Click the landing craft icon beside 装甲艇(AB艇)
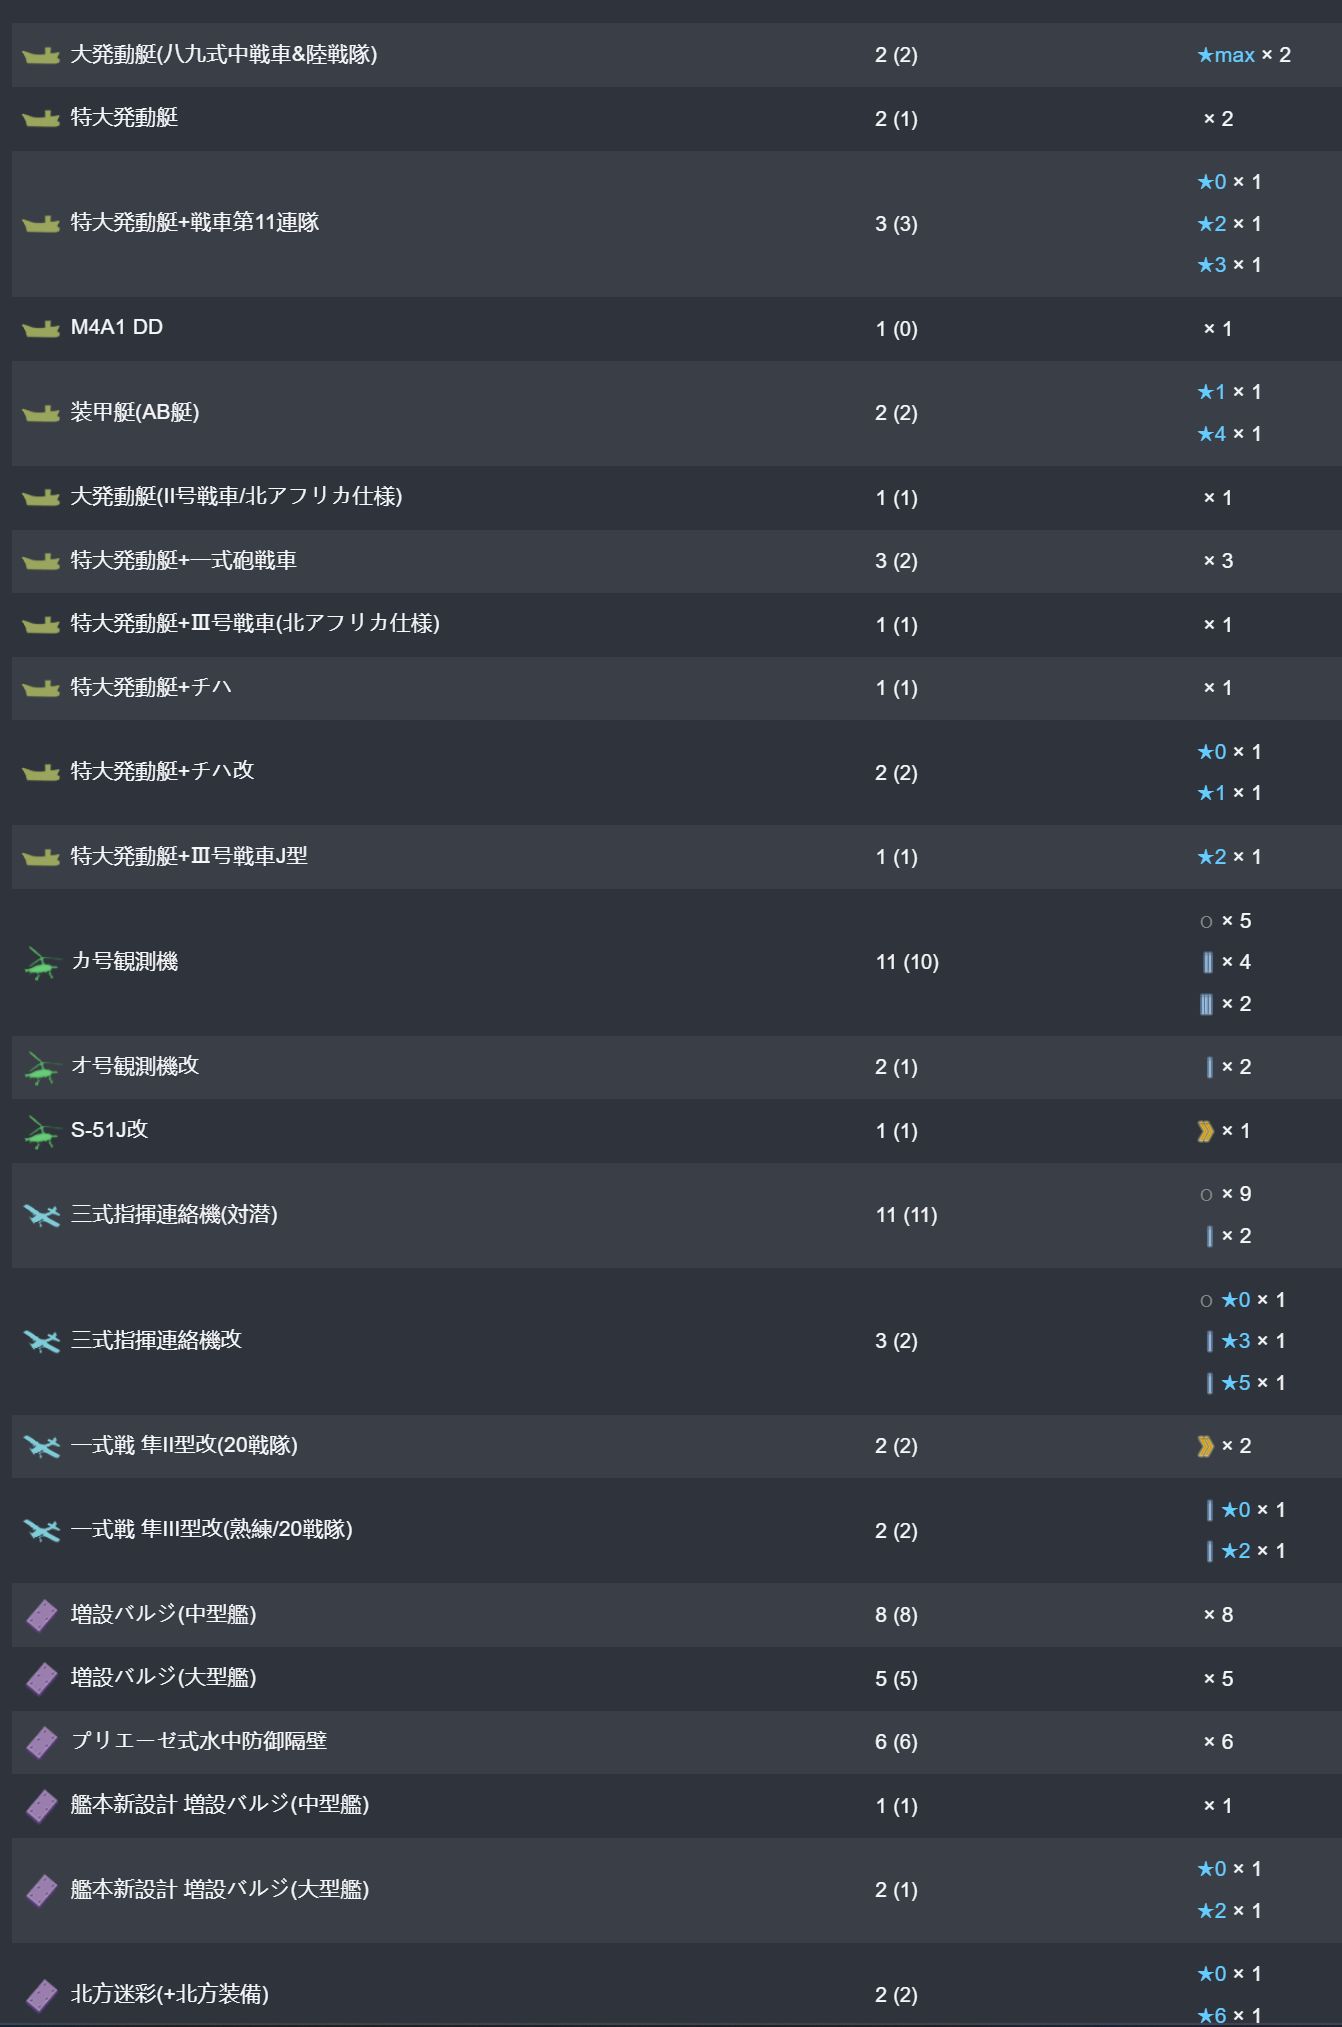 (x=41, y=413)
